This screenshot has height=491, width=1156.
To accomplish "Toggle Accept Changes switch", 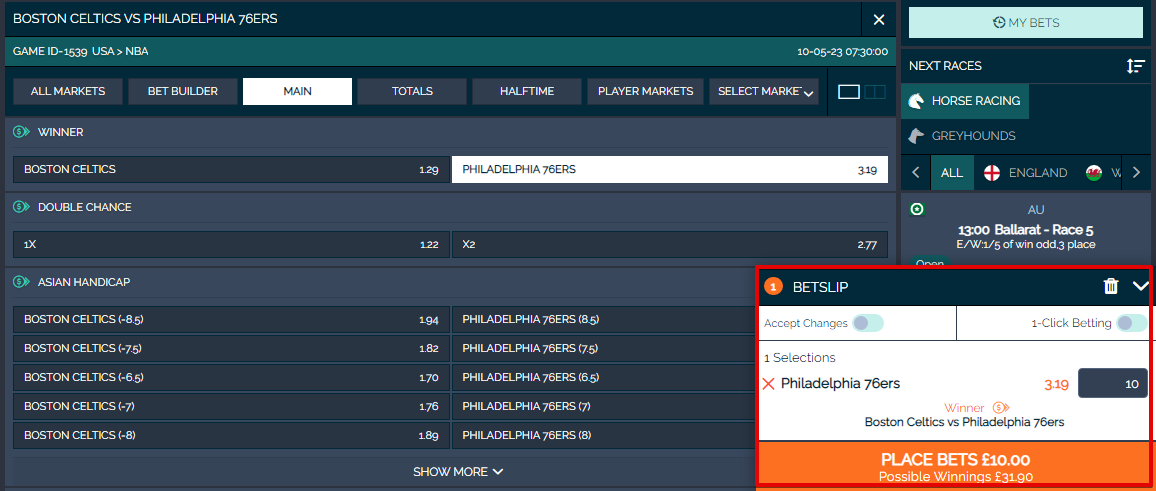I will (x=868, y=323).
